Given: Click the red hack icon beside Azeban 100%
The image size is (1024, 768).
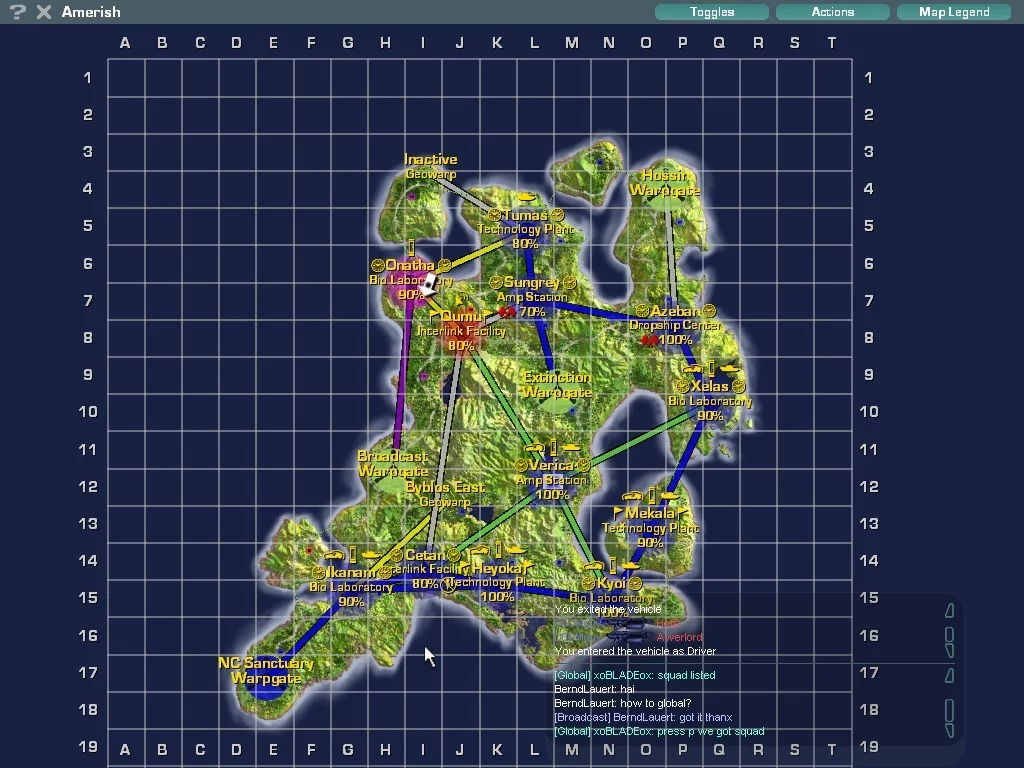Looking at the screenshot, I should pyautogui.click(x=649, y=340).
